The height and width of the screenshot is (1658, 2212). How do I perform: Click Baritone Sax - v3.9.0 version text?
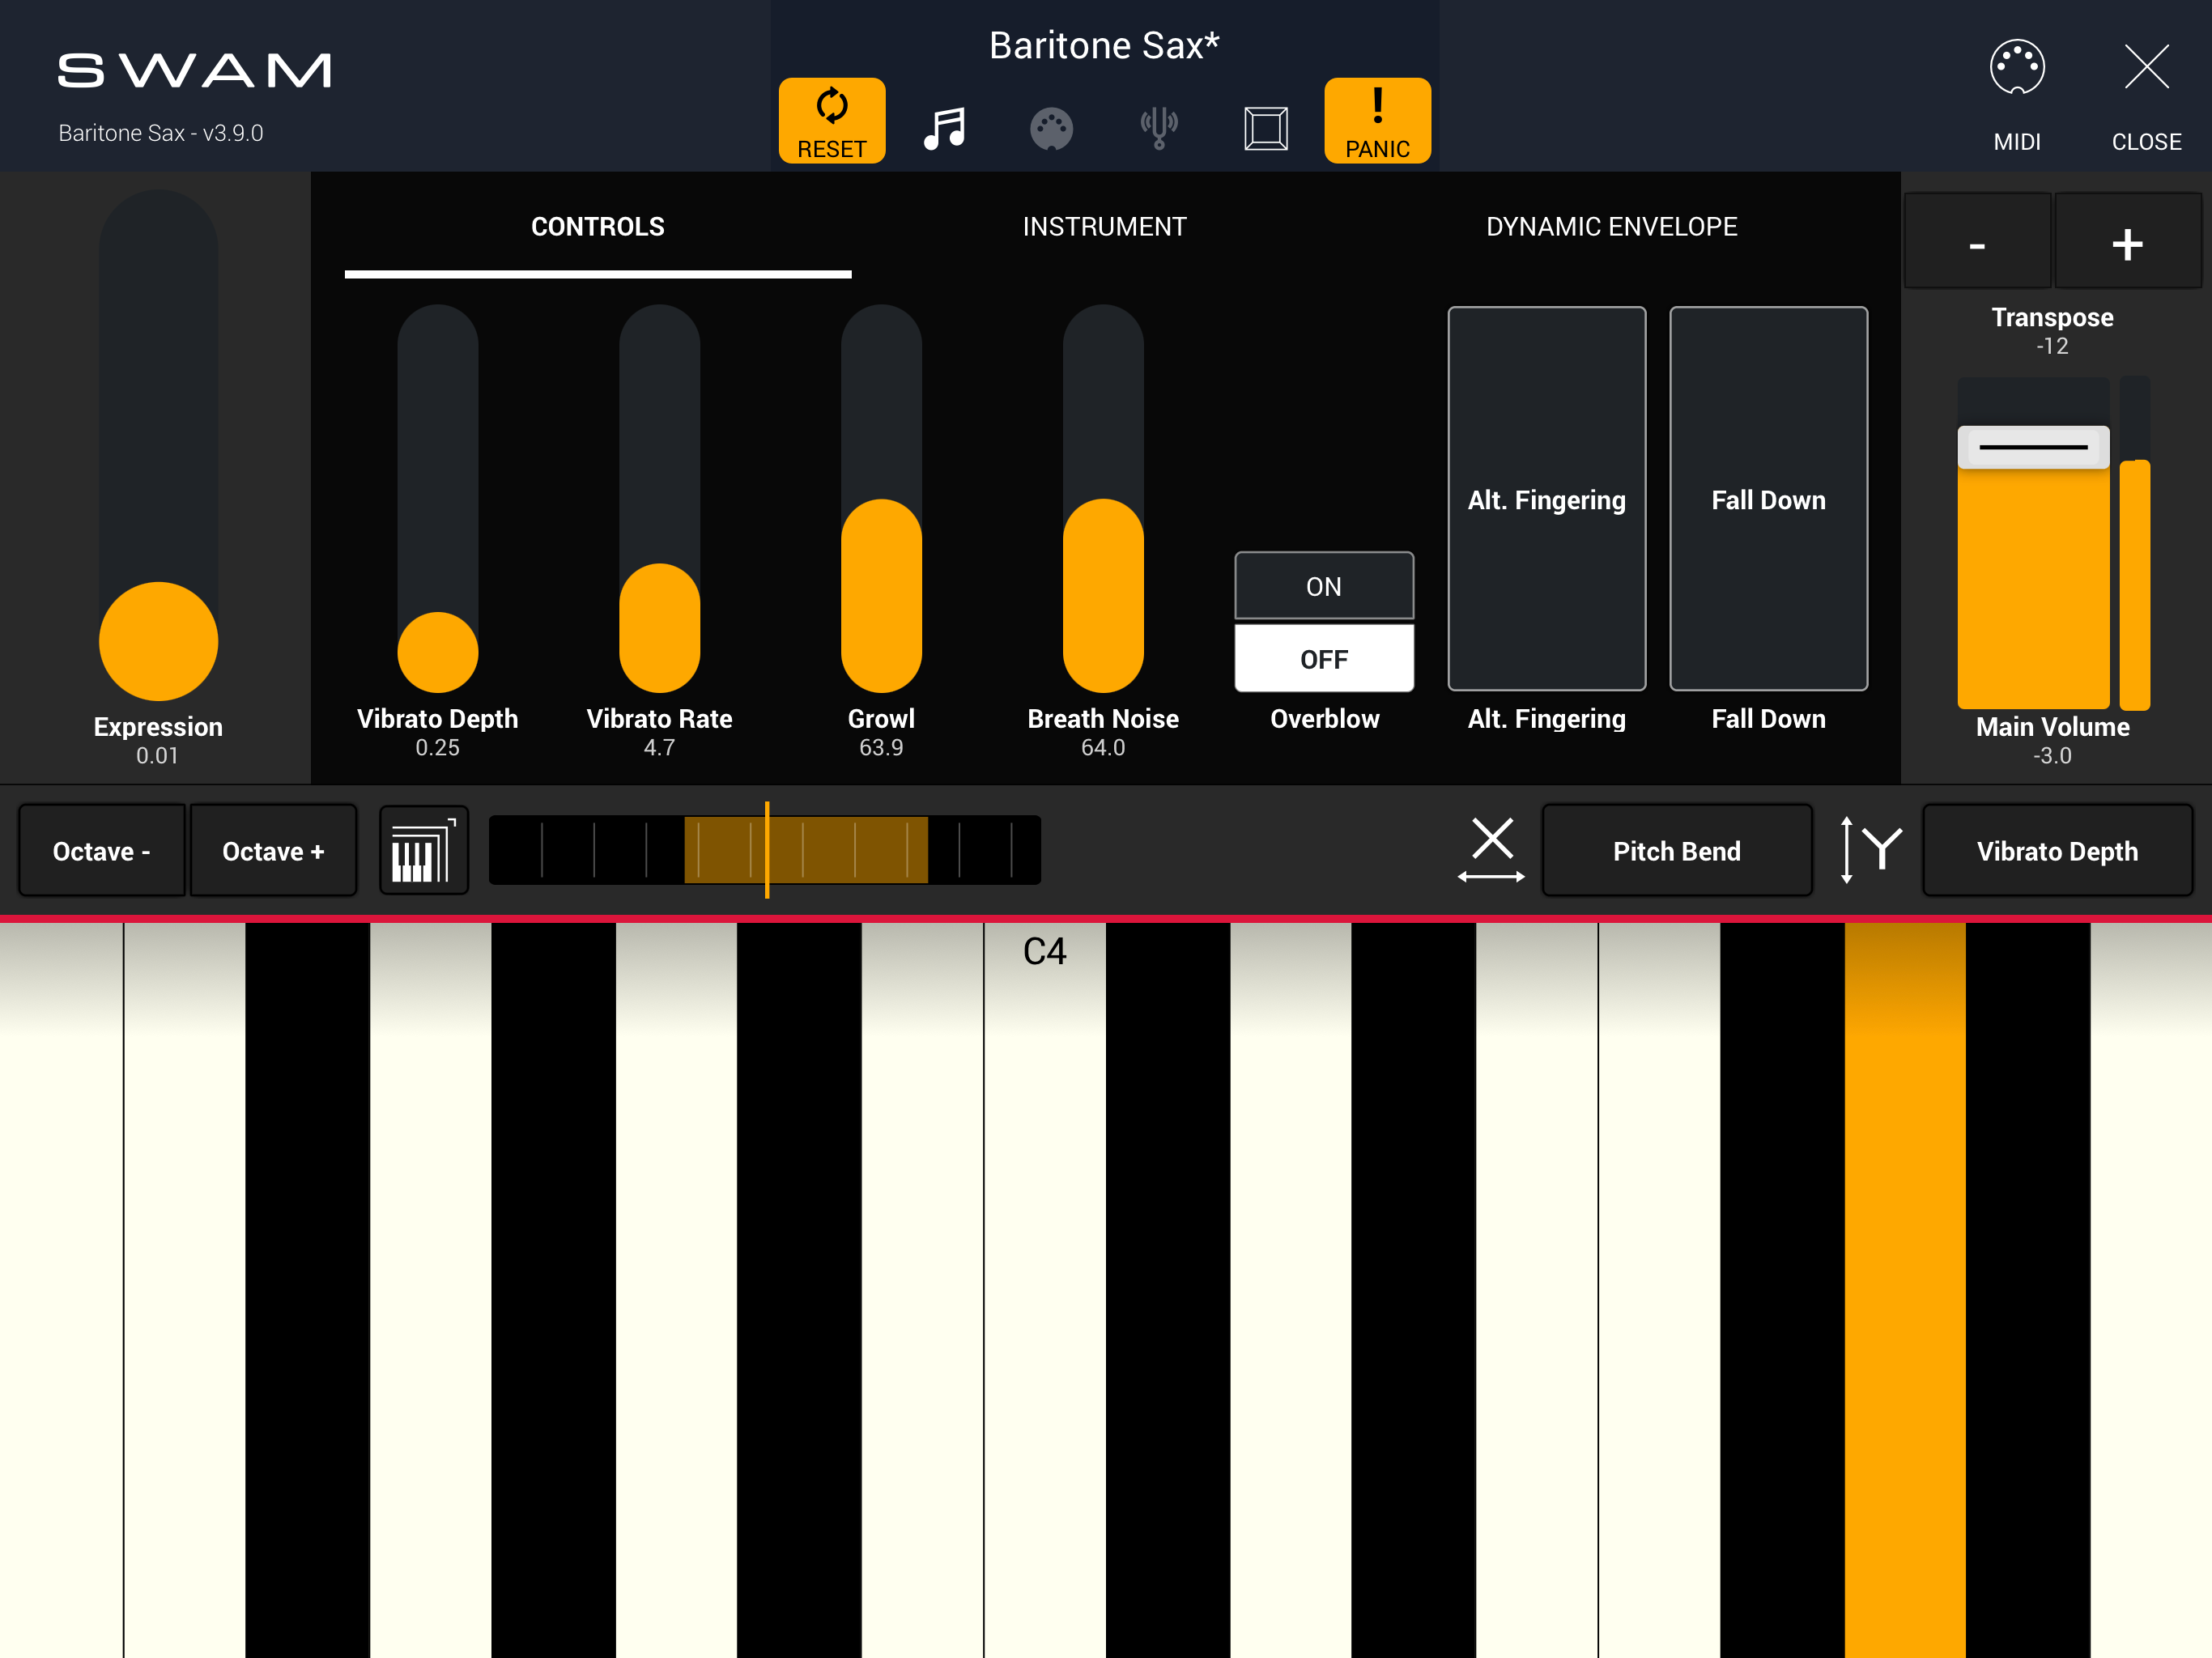point(160,133)
